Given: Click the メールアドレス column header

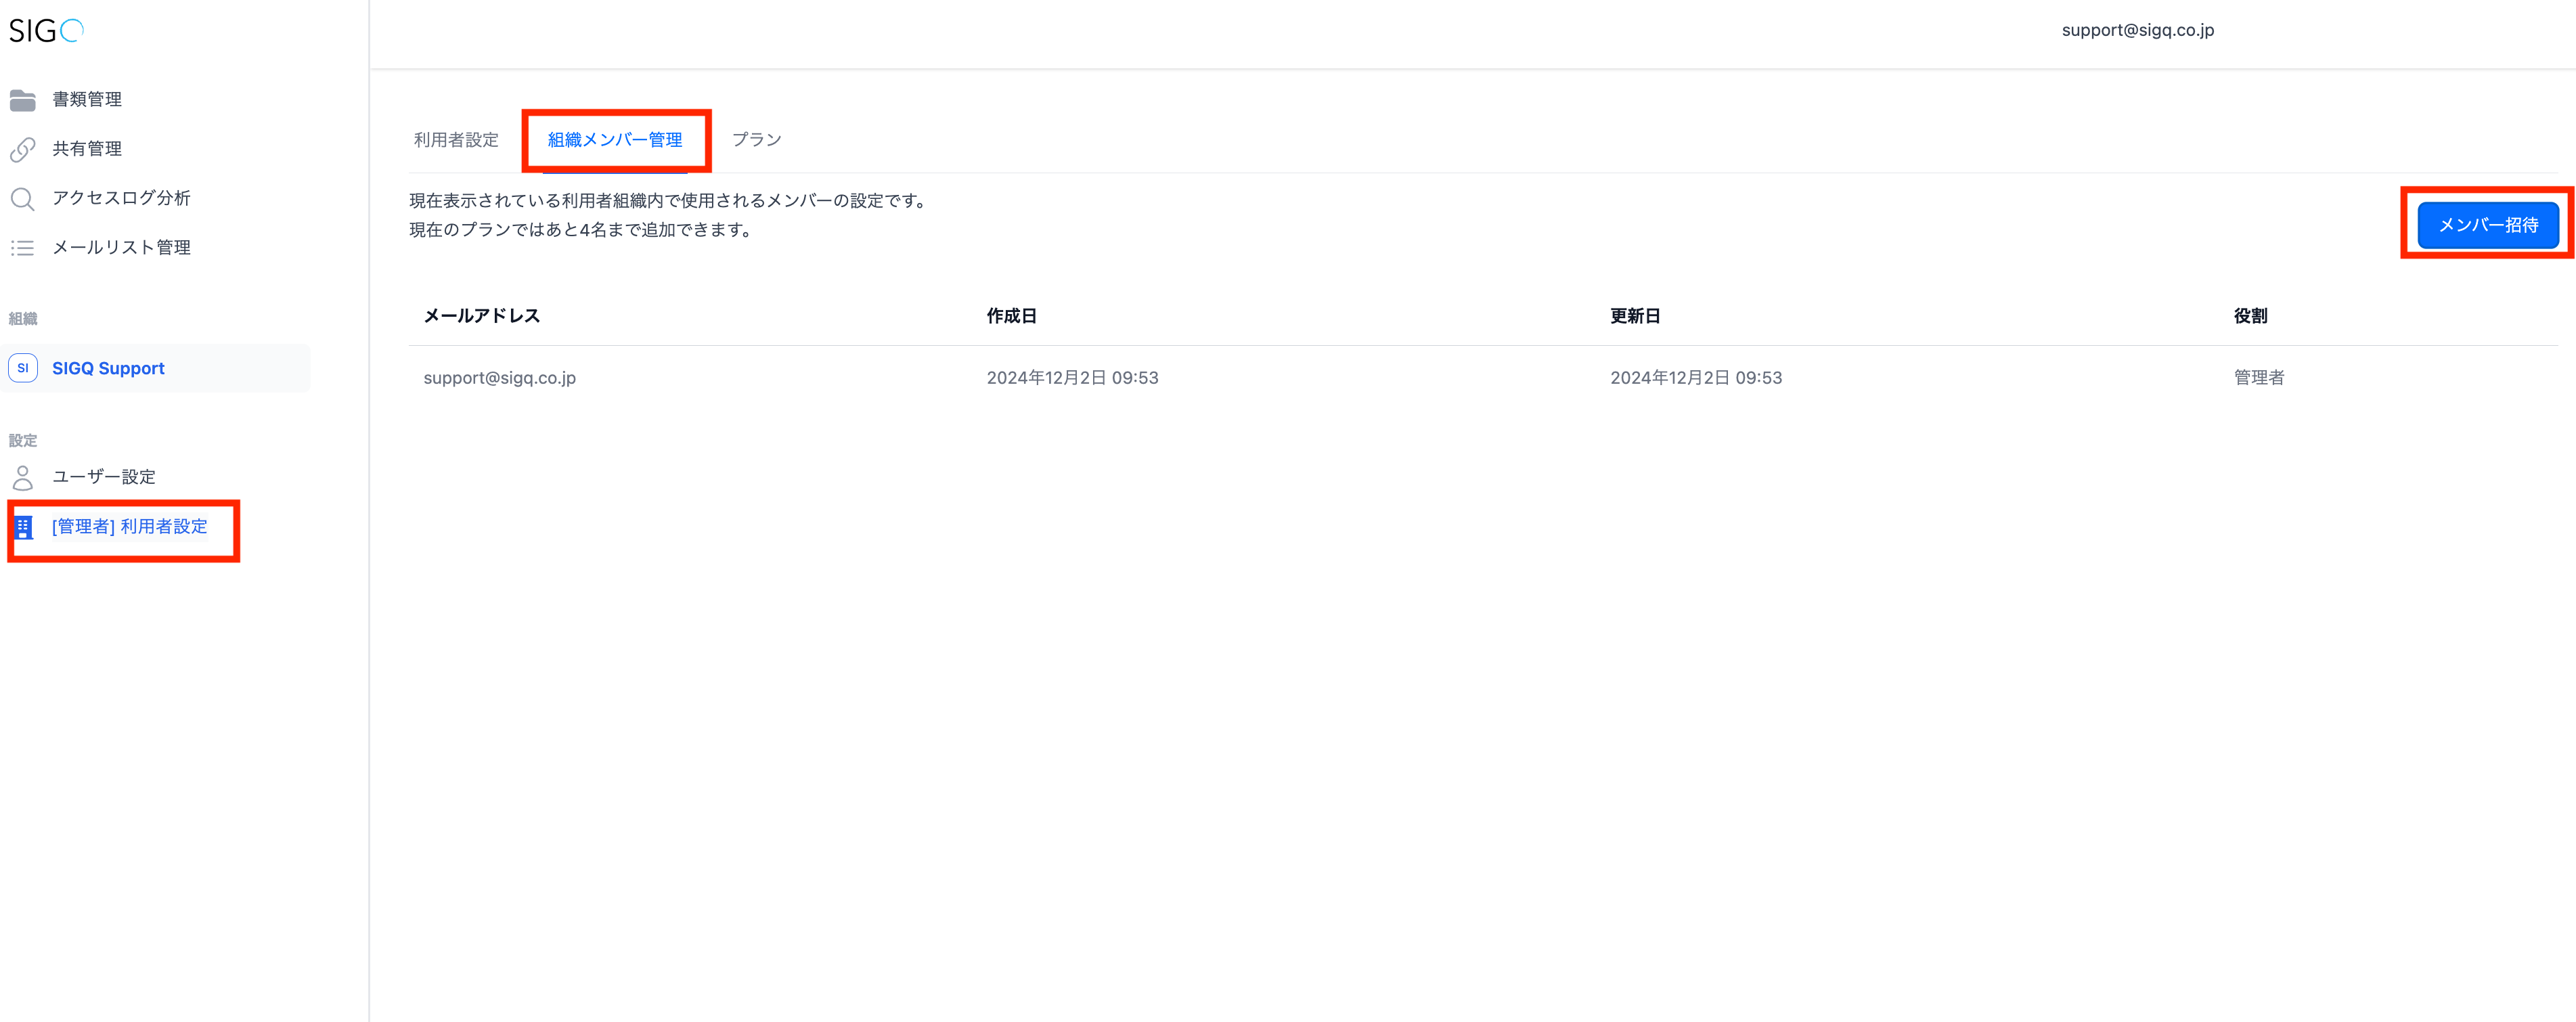Looking at the screenshot, I should (x=482, y=316).
